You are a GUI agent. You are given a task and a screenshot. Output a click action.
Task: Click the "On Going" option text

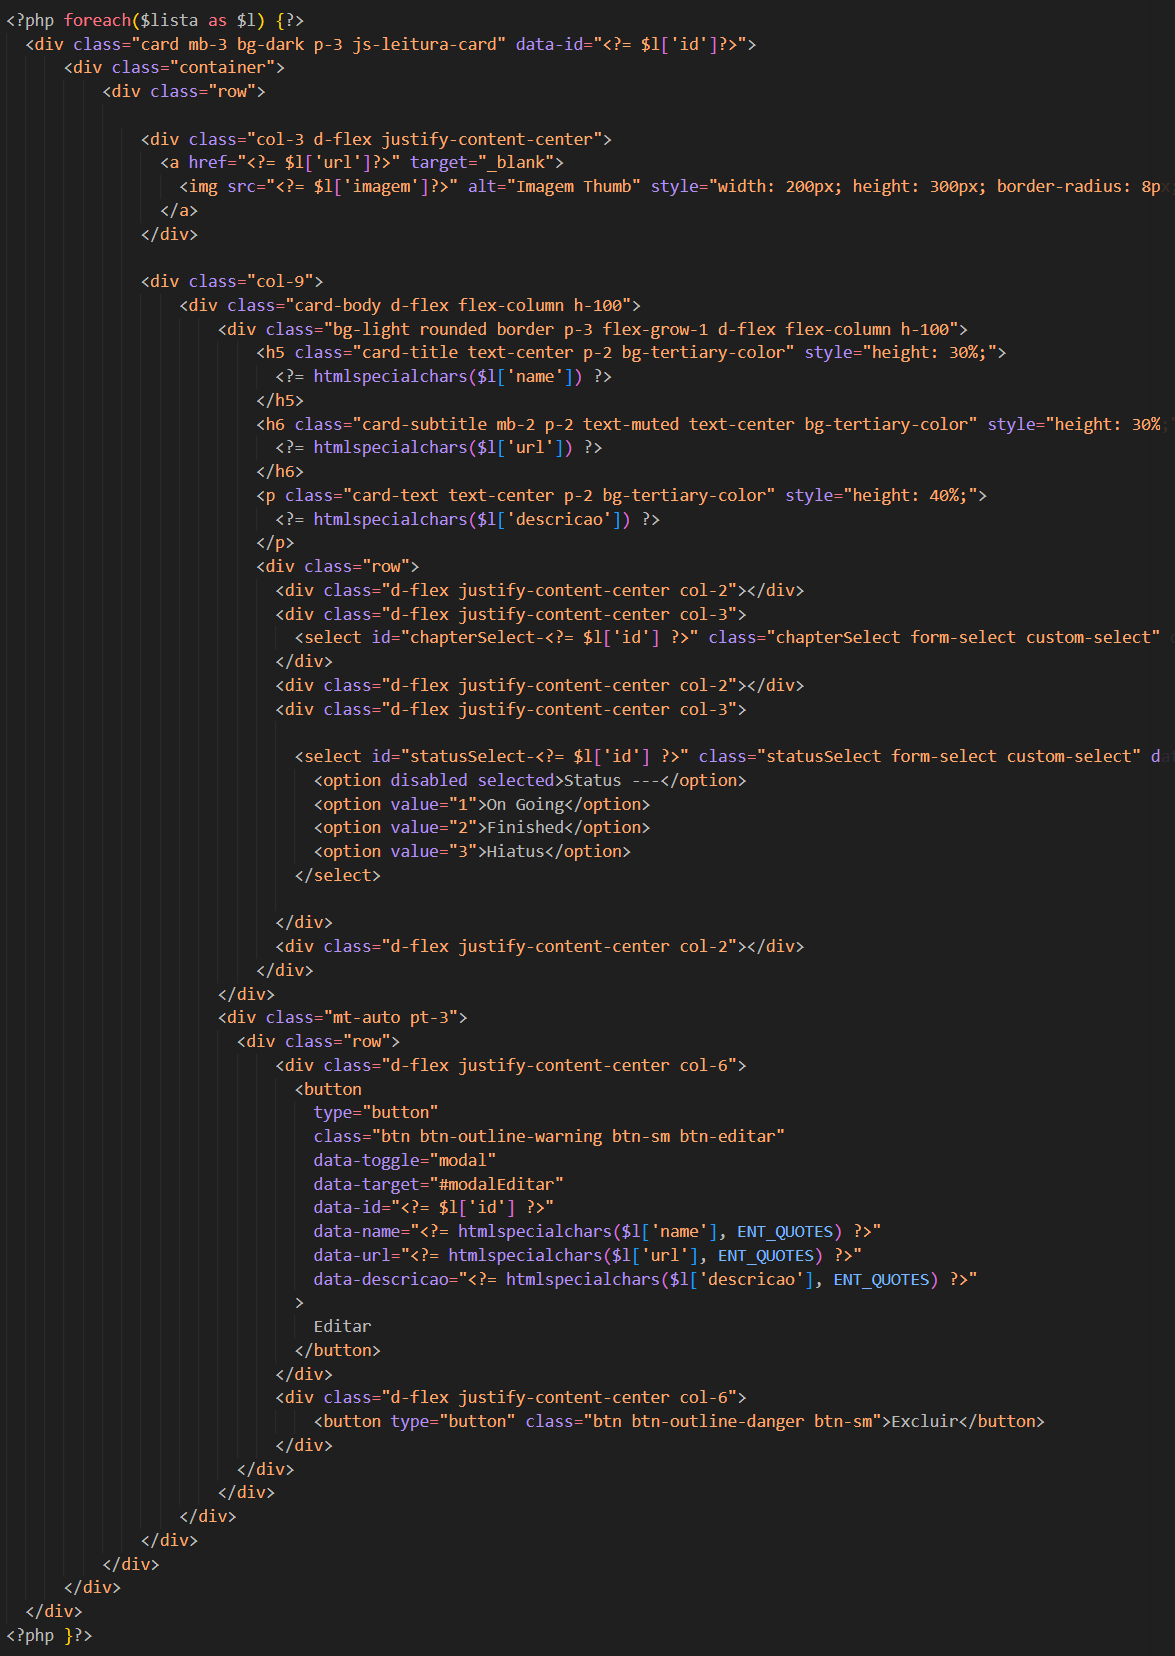point(525,804)
